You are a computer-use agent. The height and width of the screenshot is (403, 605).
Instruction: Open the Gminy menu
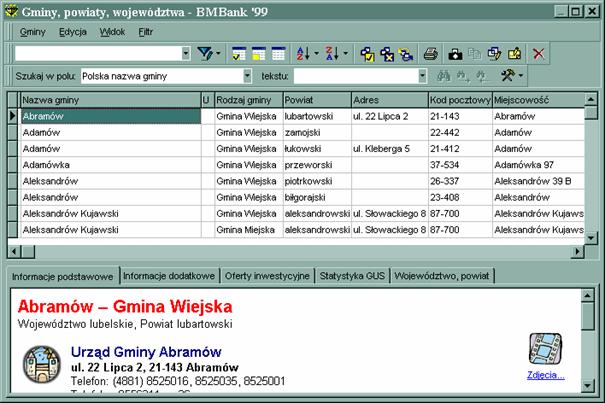(32, 32)
